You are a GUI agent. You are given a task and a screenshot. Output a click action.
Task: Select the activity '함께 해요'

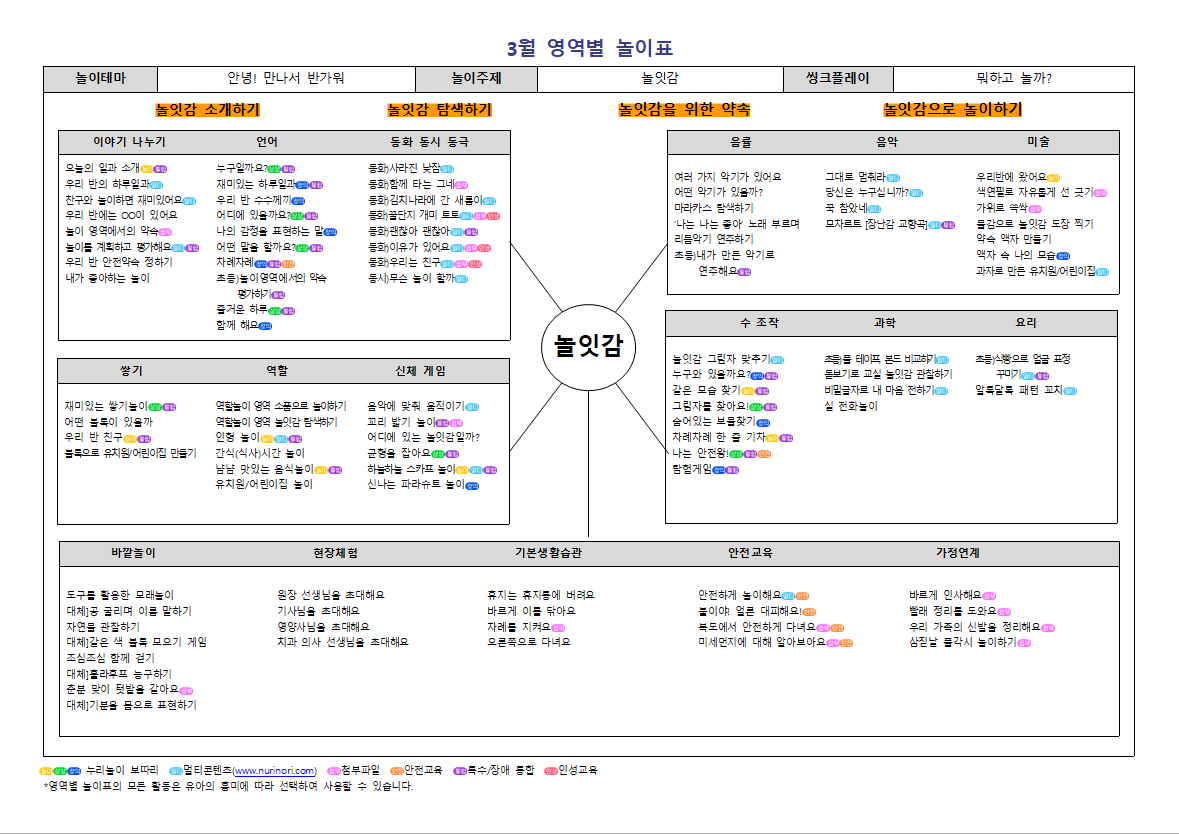point(237,325)
